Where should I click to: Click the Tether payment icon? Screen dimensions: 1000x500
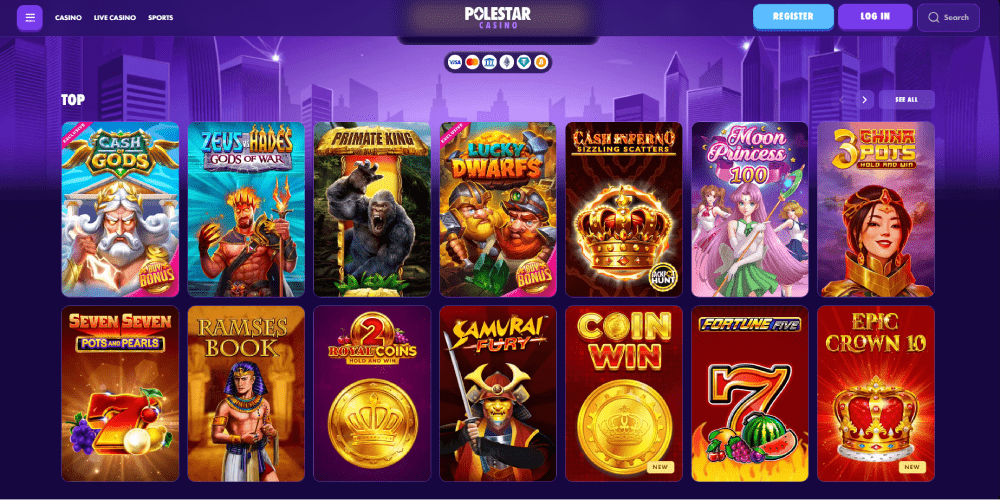coord(524,62)
